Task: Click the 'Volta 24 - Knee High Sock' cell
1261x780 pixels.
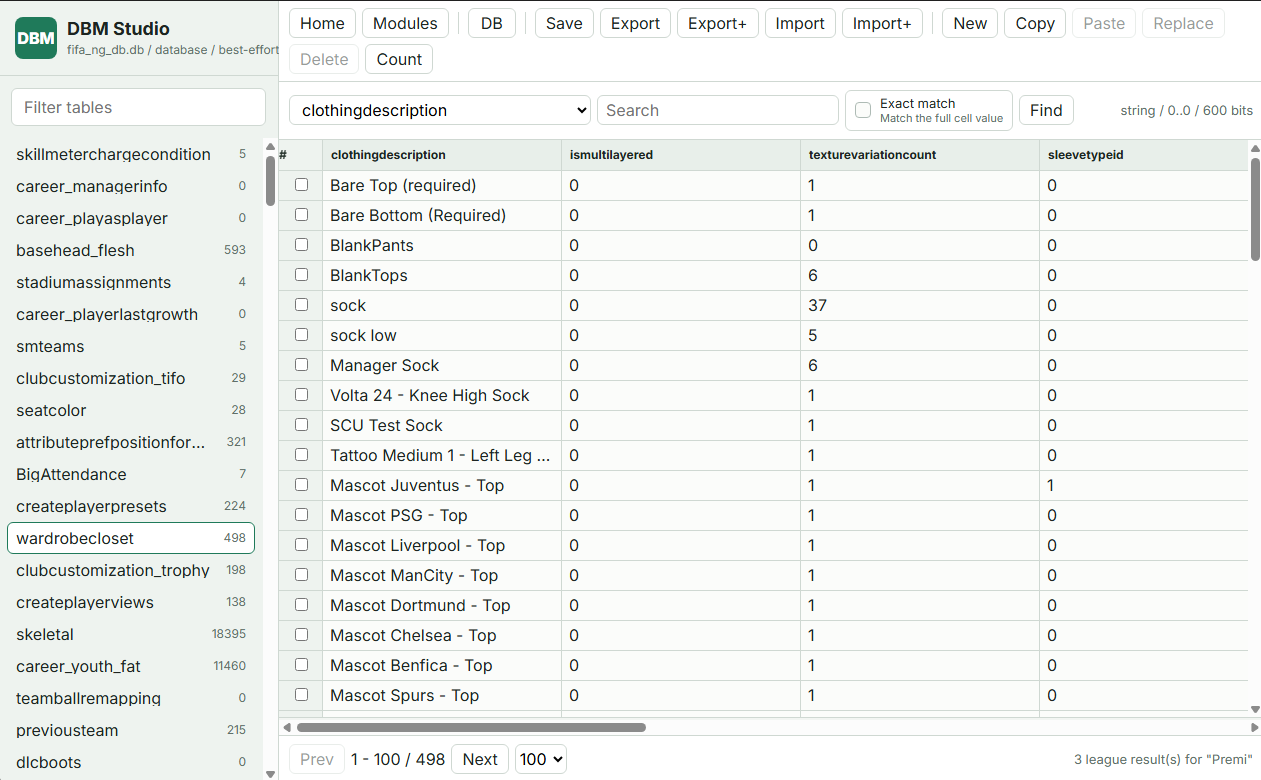Action: click(442, 395)
